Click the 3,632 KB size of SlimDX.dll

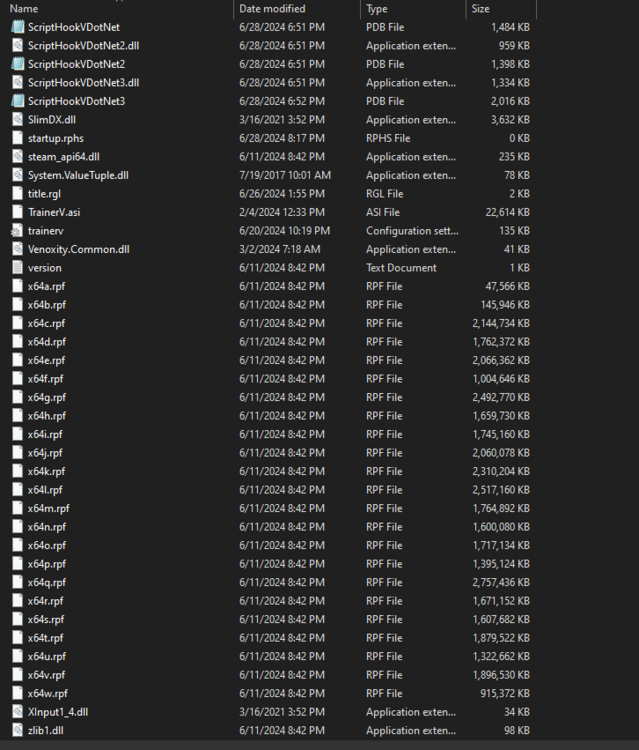[x=510, y=120]
